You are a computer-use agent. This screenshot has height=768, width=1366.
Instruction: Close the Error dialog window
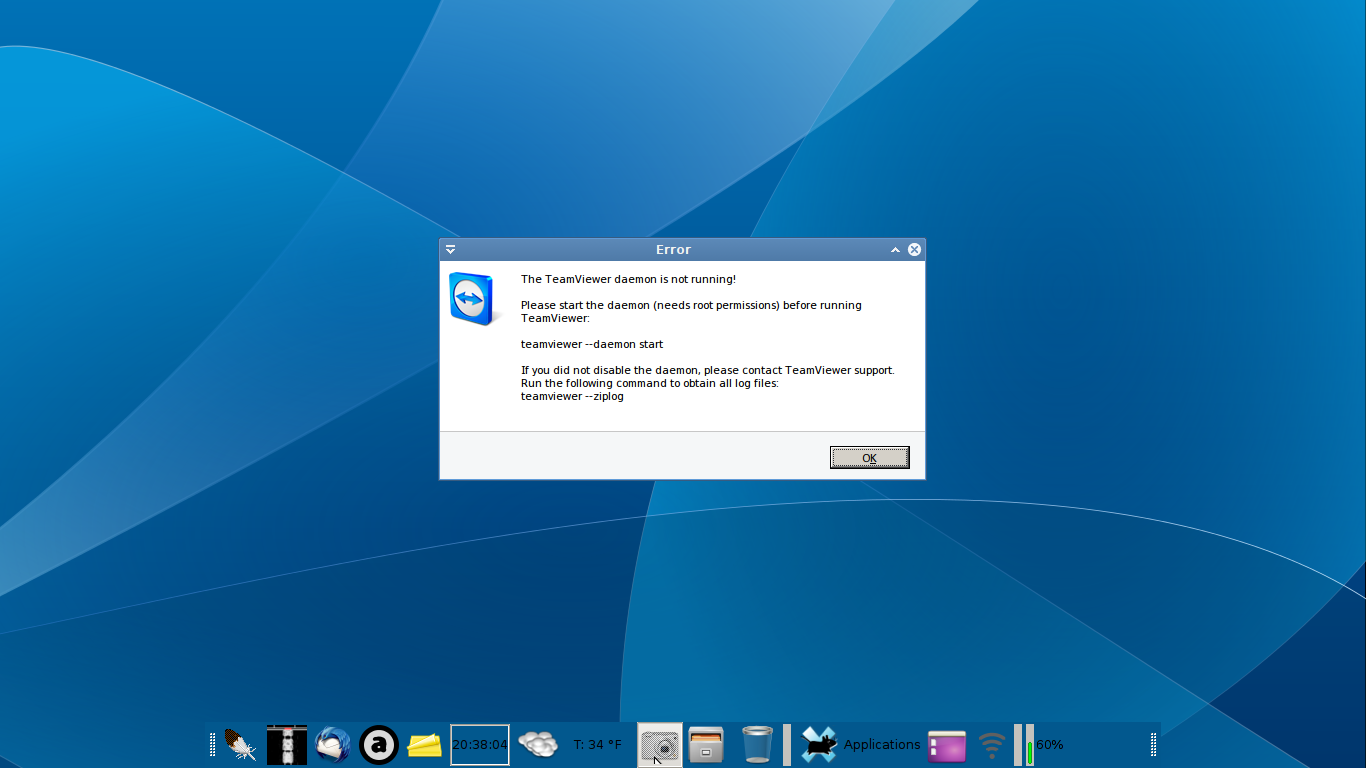click(914, 250)
